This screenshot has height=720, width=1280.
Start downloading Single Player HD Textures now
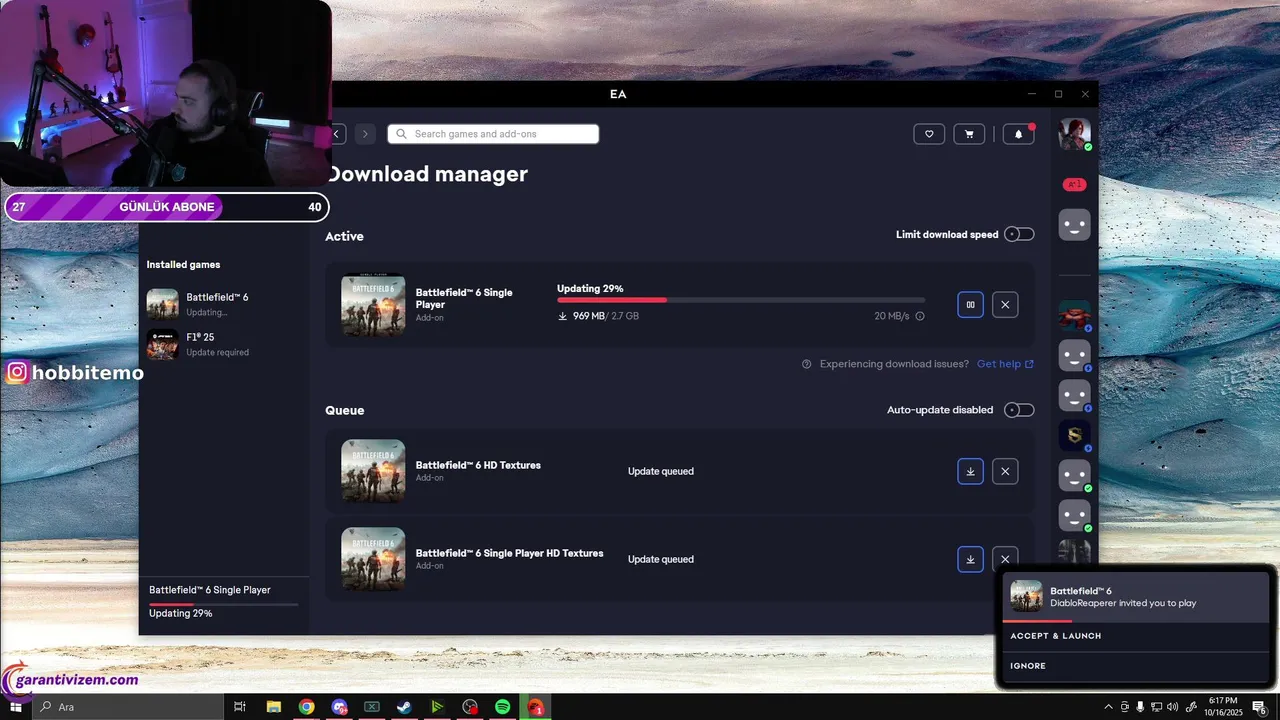[970, 559]
